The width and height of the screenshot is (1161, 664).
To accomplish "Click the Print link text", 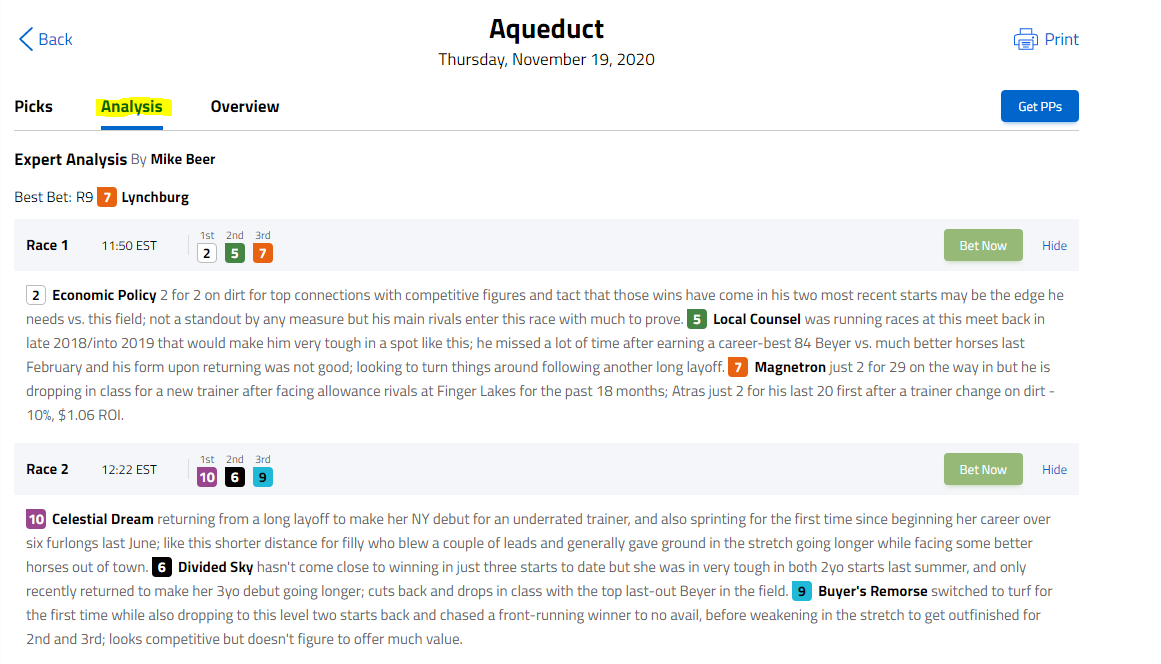I will [x=1061, y=39].
